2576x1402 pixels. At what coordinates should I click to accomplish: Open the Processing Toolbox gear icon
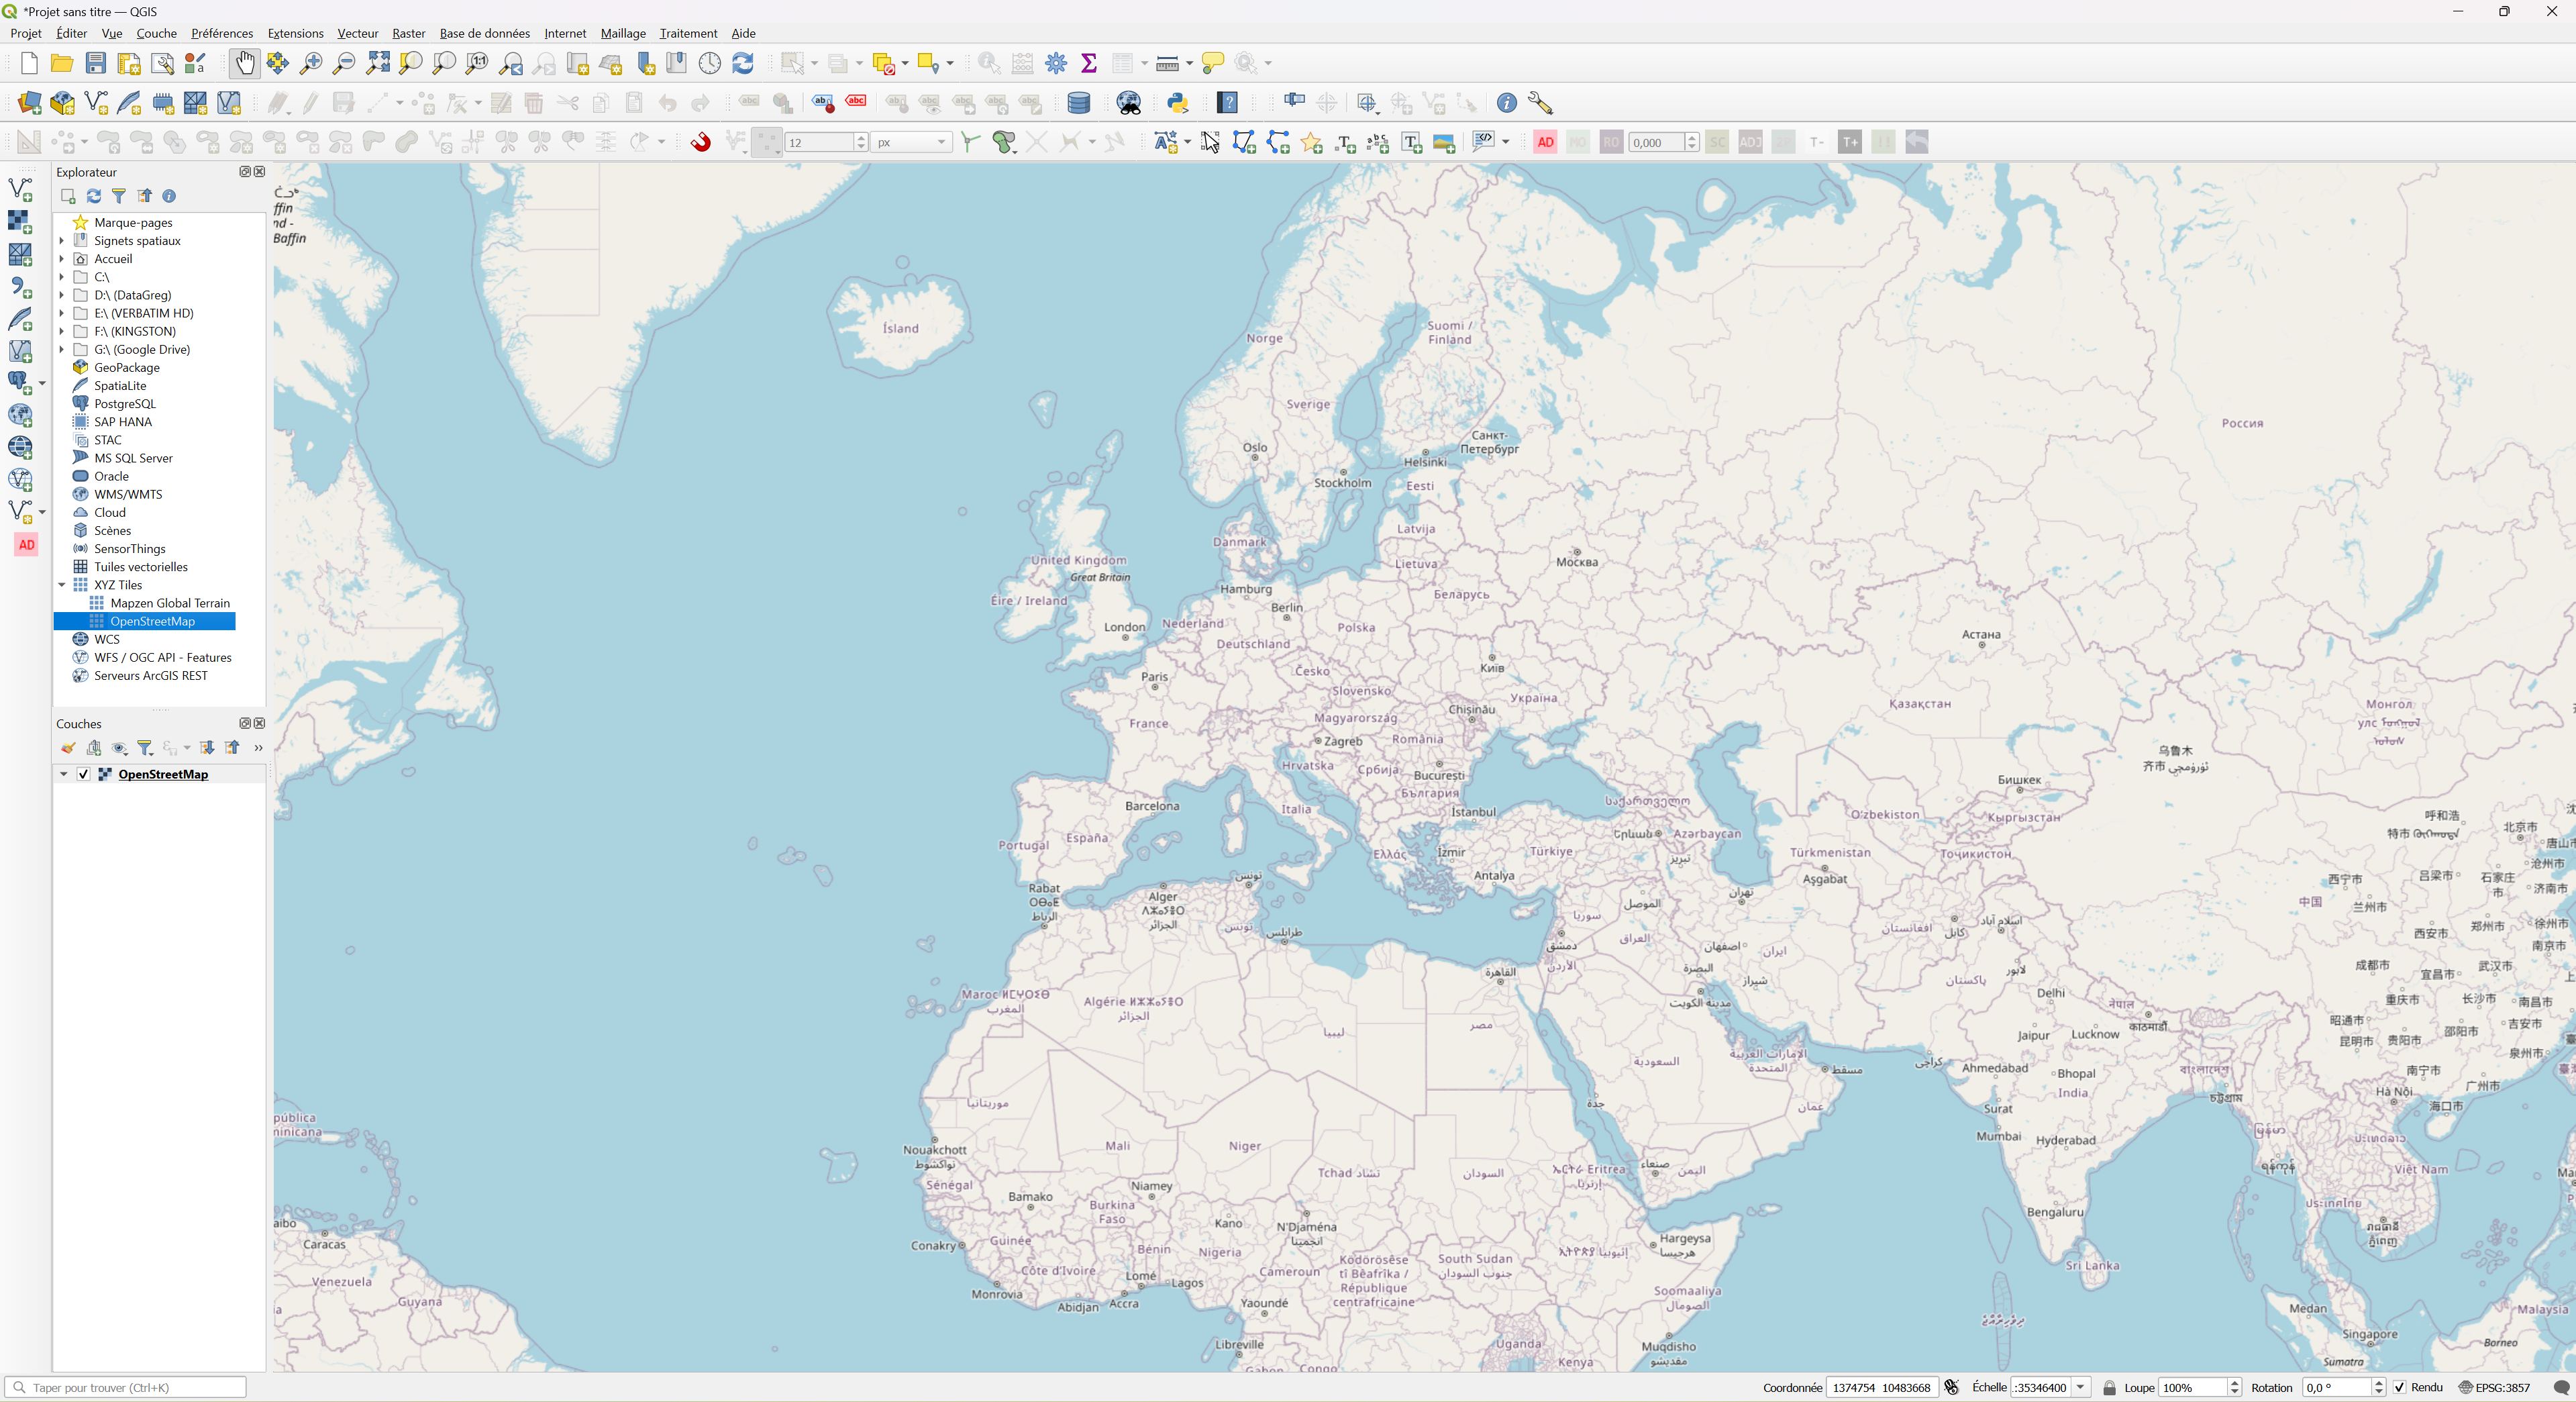[x=1056, y=63]
